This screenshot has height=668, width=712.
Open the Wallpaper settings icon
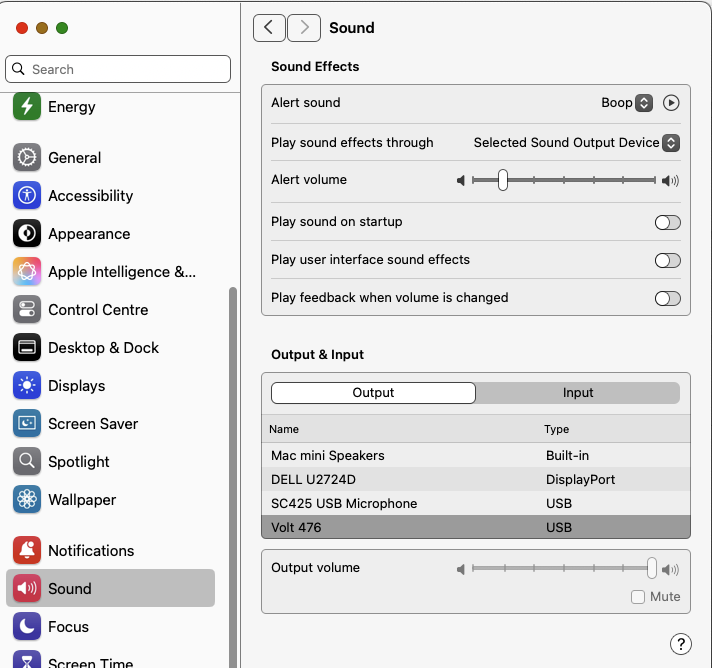point(27,500)
